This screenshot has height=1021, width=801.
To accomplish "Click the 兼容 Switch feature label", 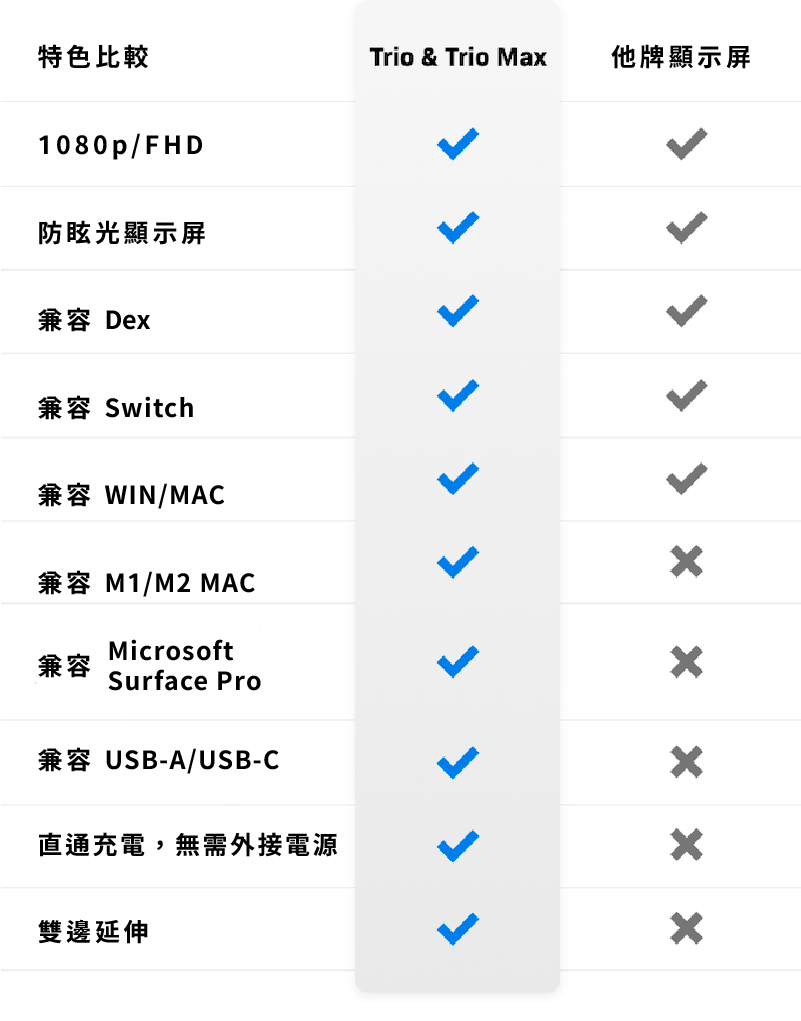I will click(x=116, y=408).
